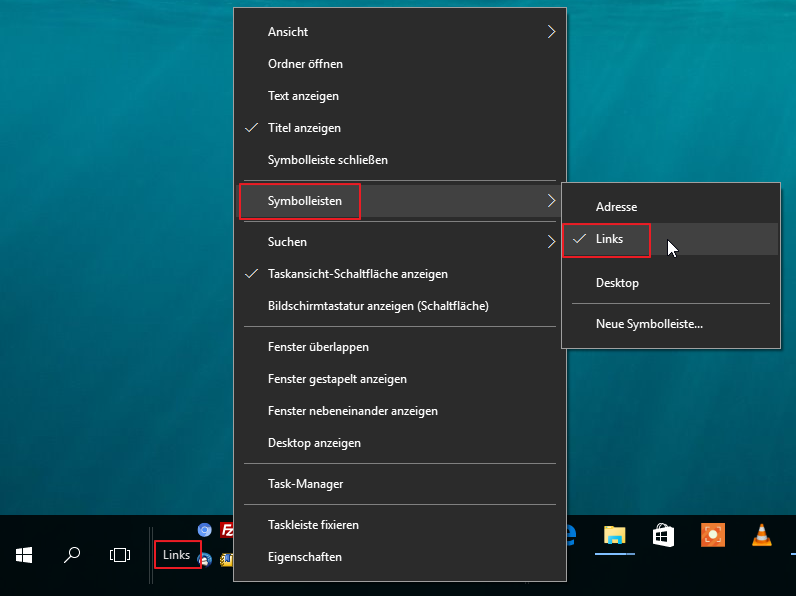Toggle Bildschirmtastatur anzeigen (Schaltfläche)
The height and width of the screenshot is (596, 796).
(x=400, y=306)
